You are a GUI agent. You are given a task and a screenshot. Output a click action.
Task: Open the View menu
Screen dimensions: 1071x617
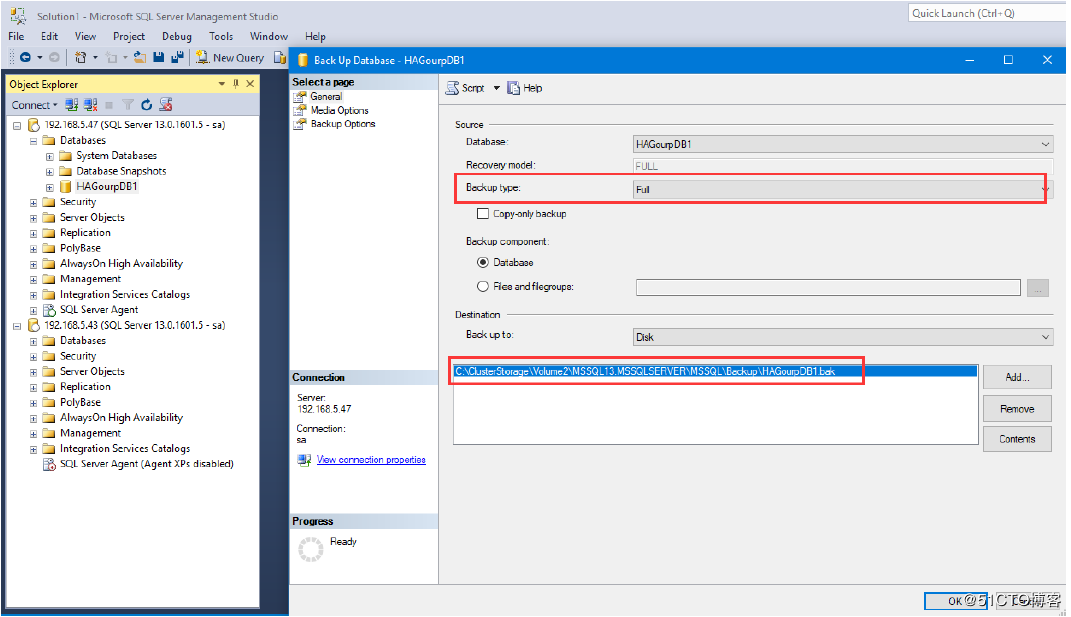(85, 36)
